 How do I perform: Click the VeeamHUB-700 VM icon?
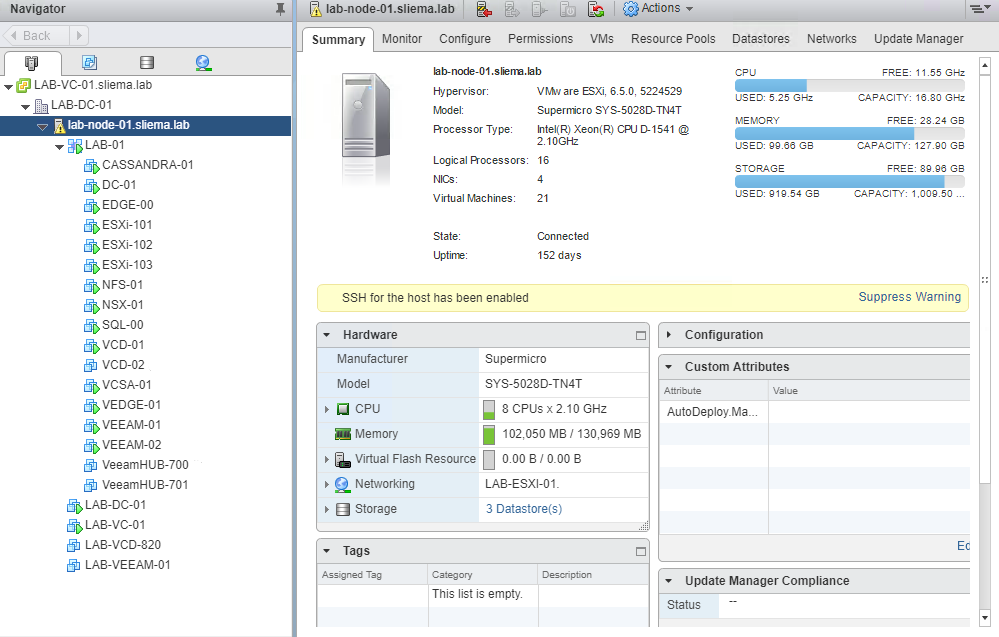point(91,466)
